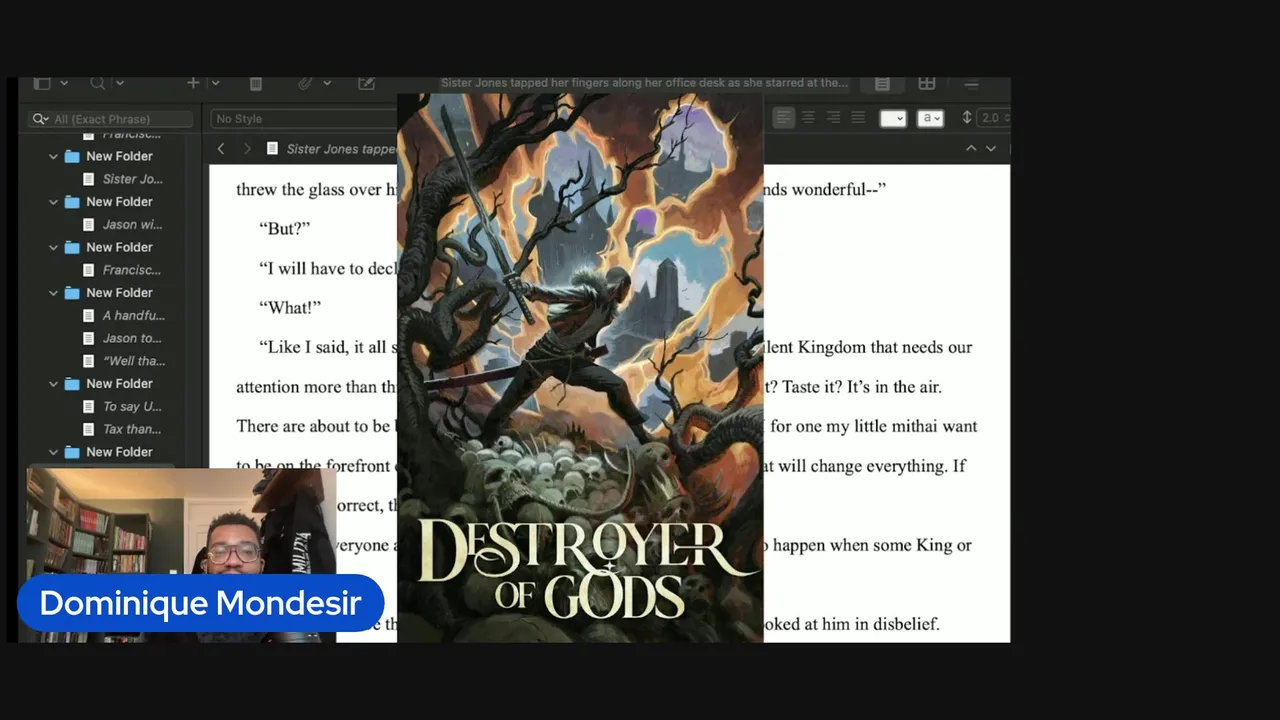Screen dimensions: 1280x720
Task: Go to previous document with up chevron
Action: click(970, 149)
